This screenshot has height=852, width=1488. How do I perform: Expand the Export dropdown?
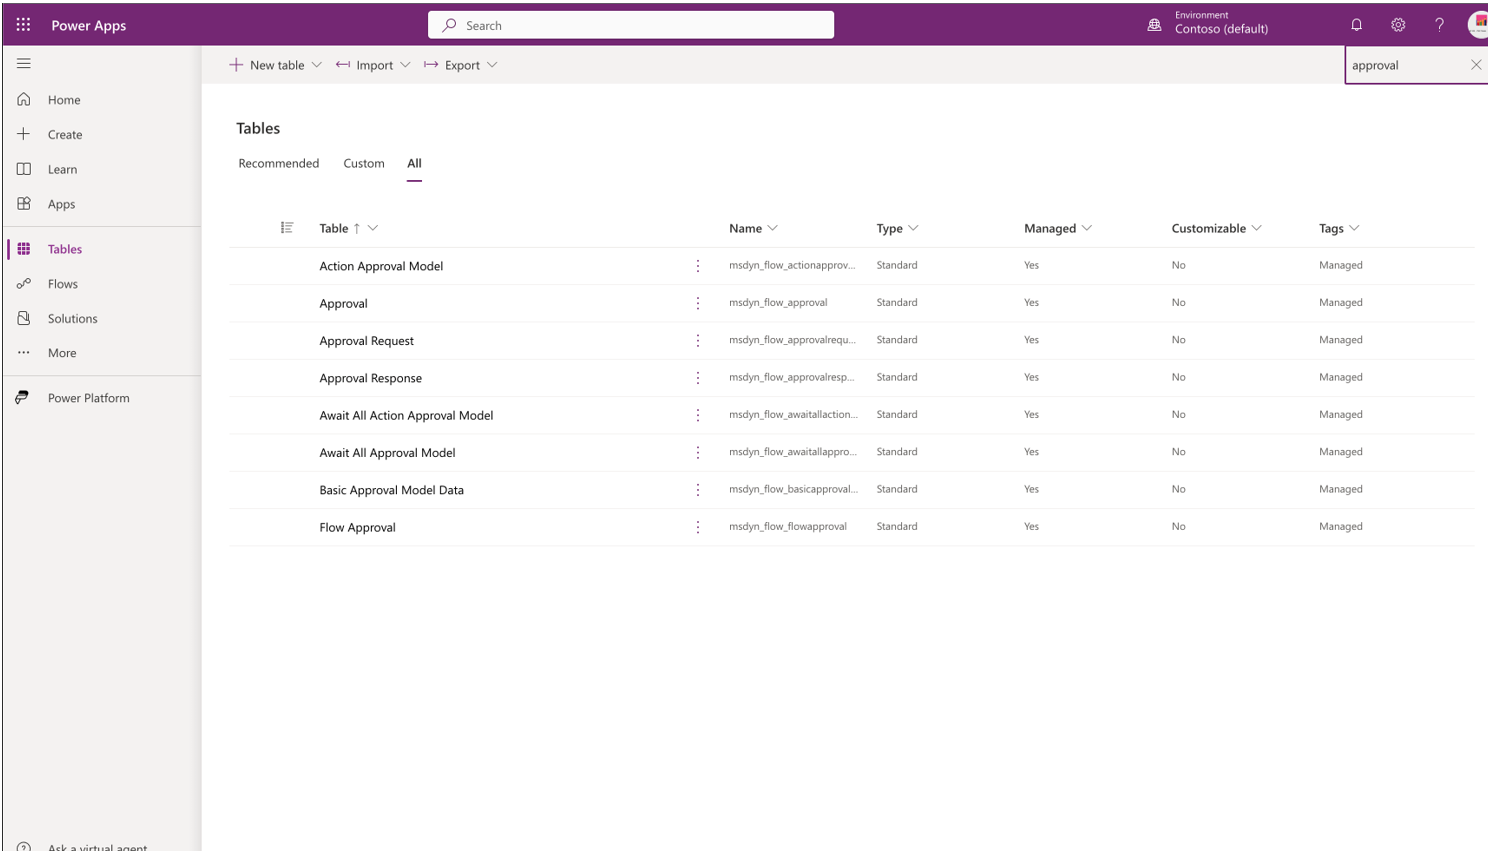[x=492, y=65]
